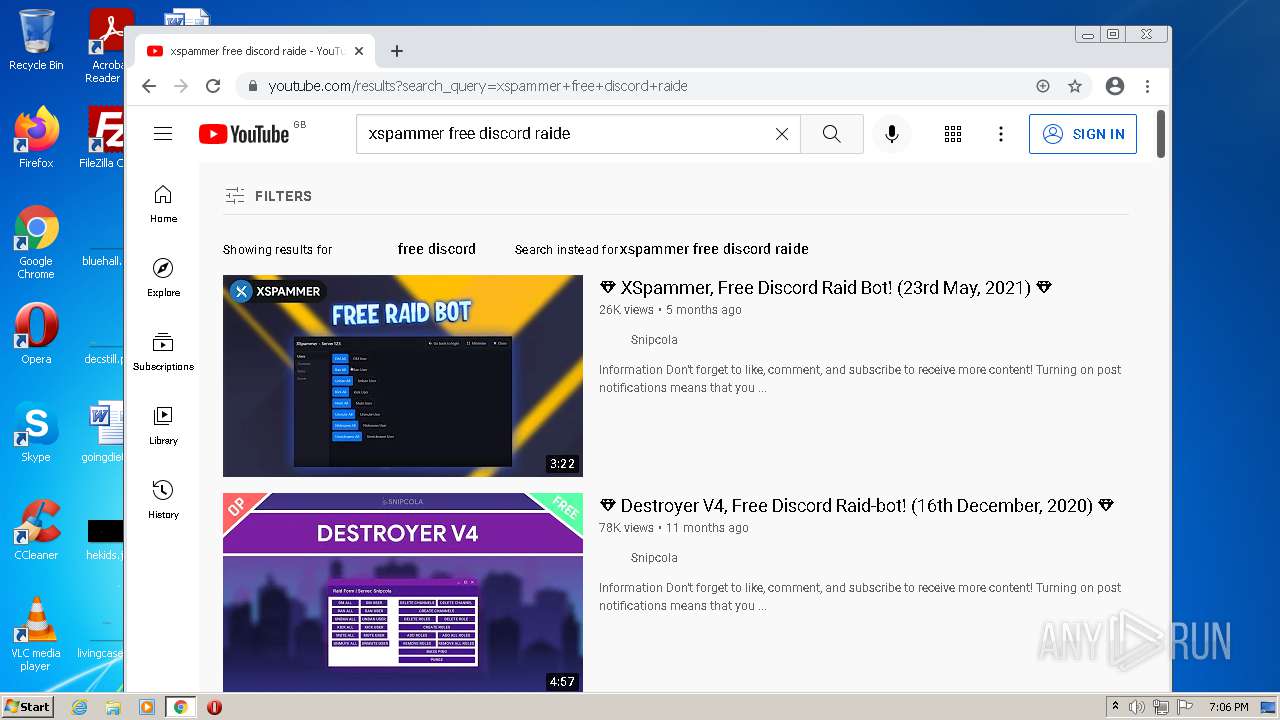
Task: Open Firefox desktop shortcut
Action: click(36, 137)
